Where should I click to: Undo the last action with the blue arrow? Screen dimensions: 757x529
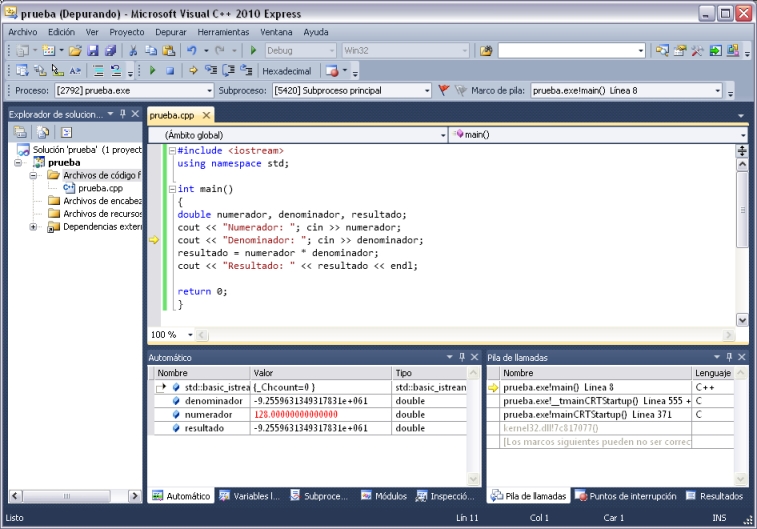click(x=192, y=50)
